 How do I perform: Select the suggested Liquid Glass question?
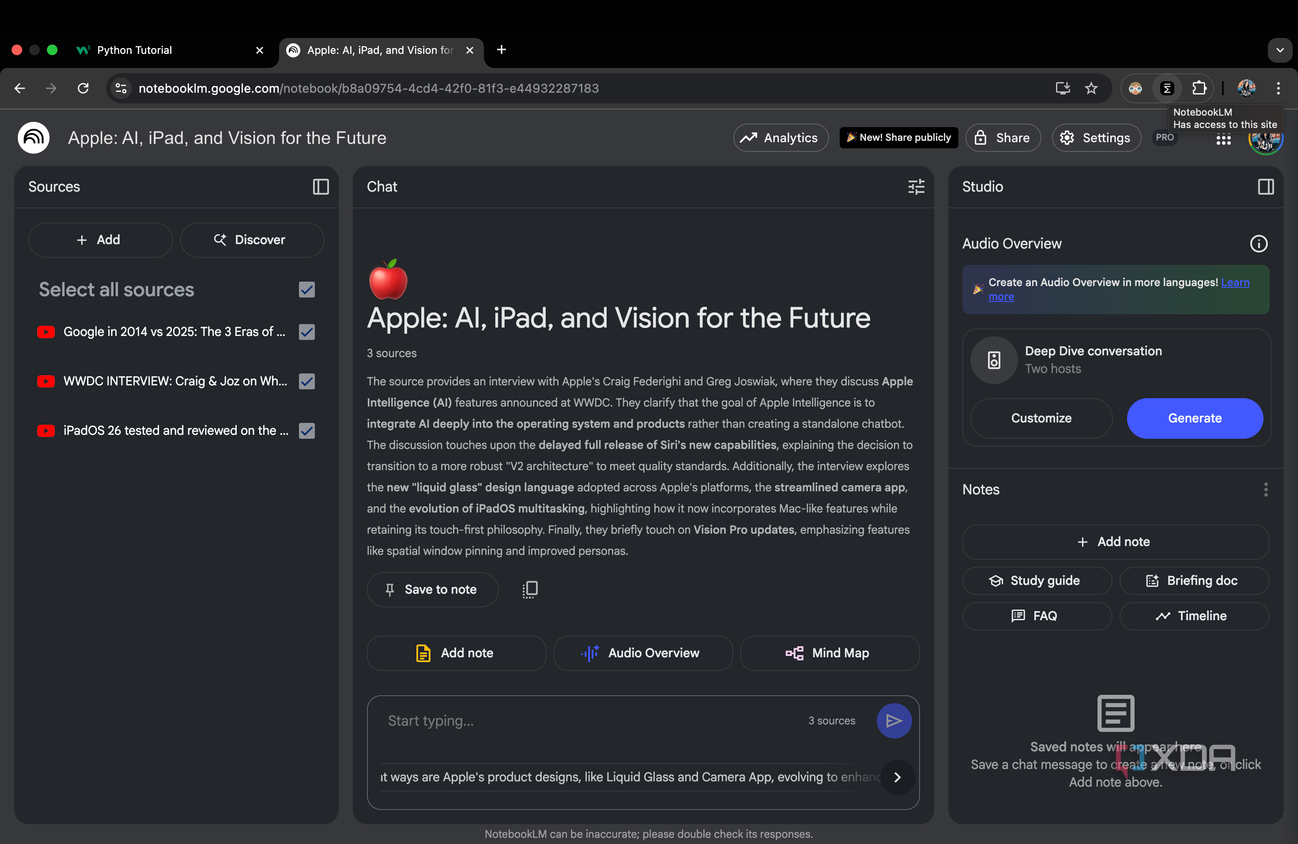(x=630, y=777)
